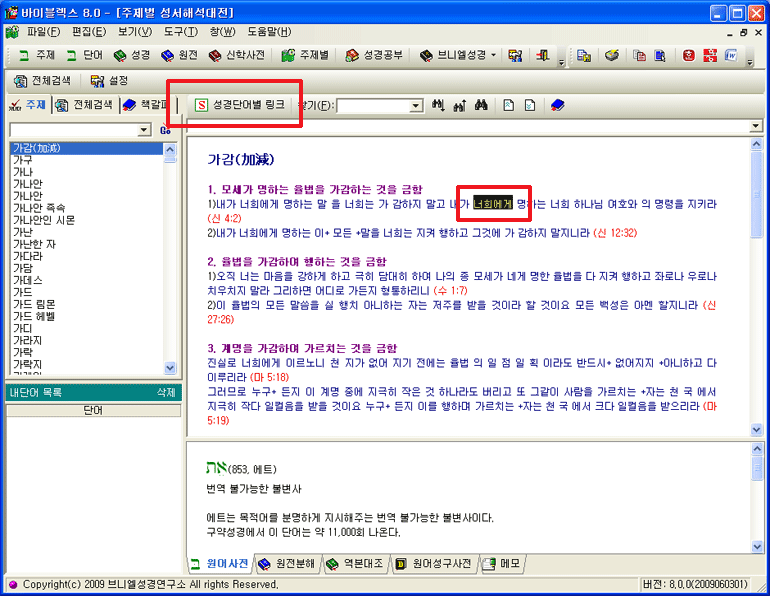The width and height of the screenshot is (770, 596).
Task: Click the plain binoculars search icon
Action: click(481, 105)
